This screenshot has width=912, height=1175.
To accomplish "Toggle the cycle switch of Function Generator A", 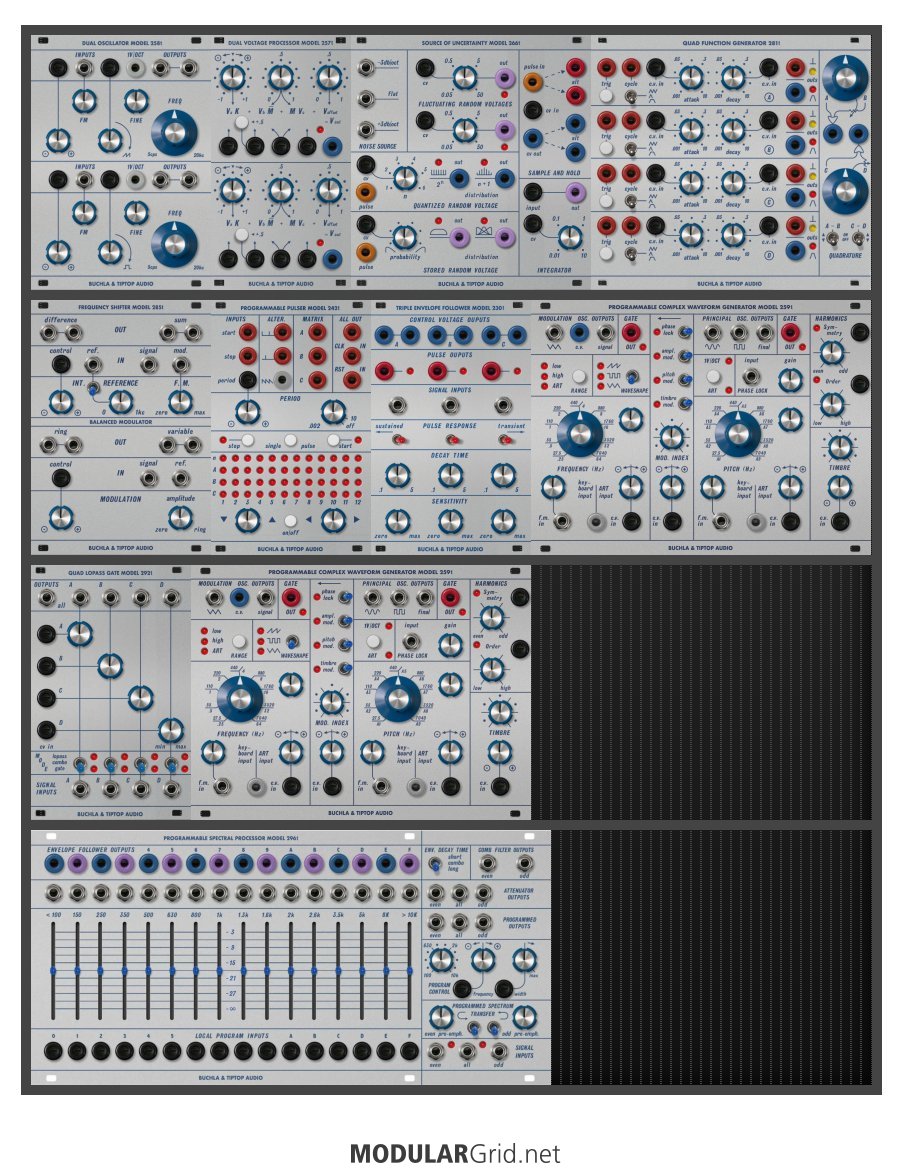I will pos(631,97).
